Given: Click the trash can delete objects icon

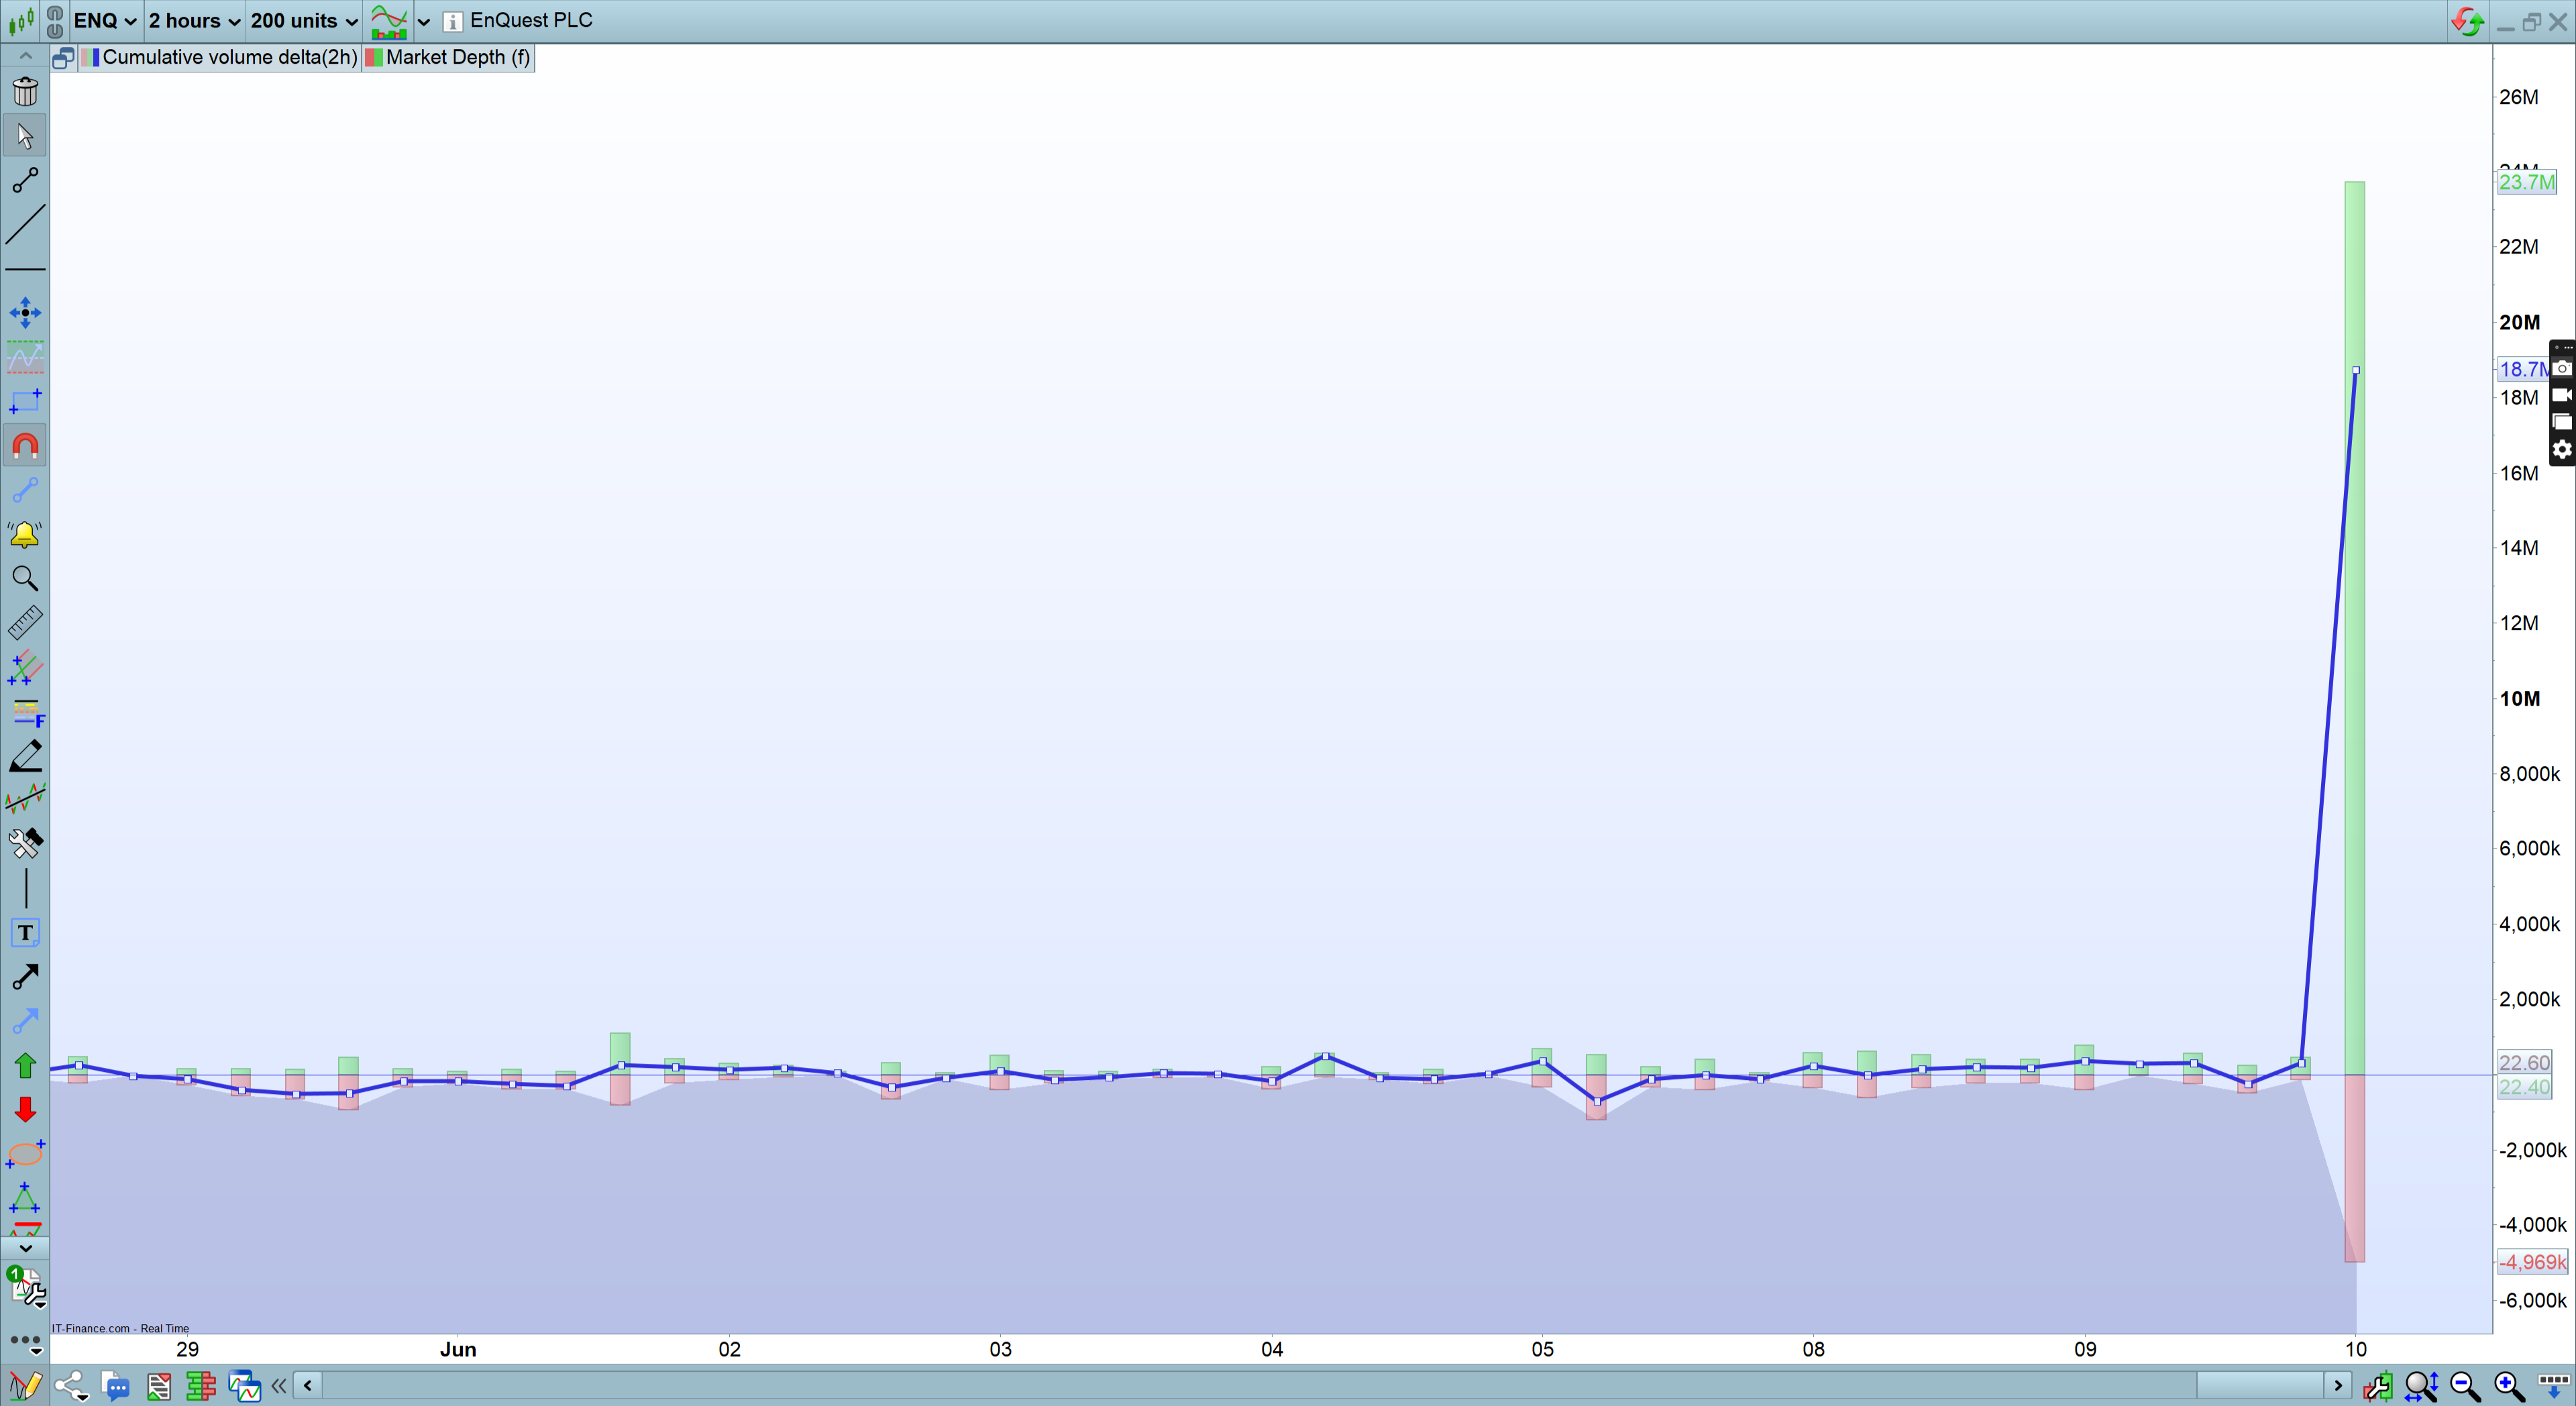Looking at the screenshot, I should click(x=25, y=91).
